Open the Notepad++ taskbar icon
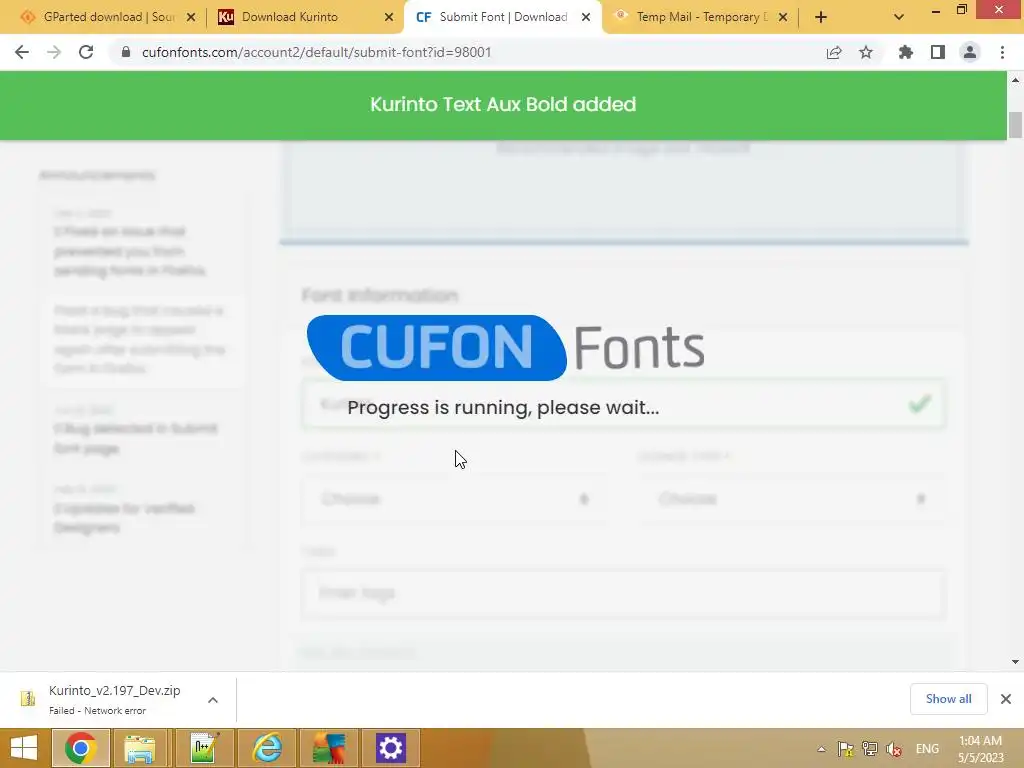The width and height of the screenshot is (1024, 768). coord(202,748)
